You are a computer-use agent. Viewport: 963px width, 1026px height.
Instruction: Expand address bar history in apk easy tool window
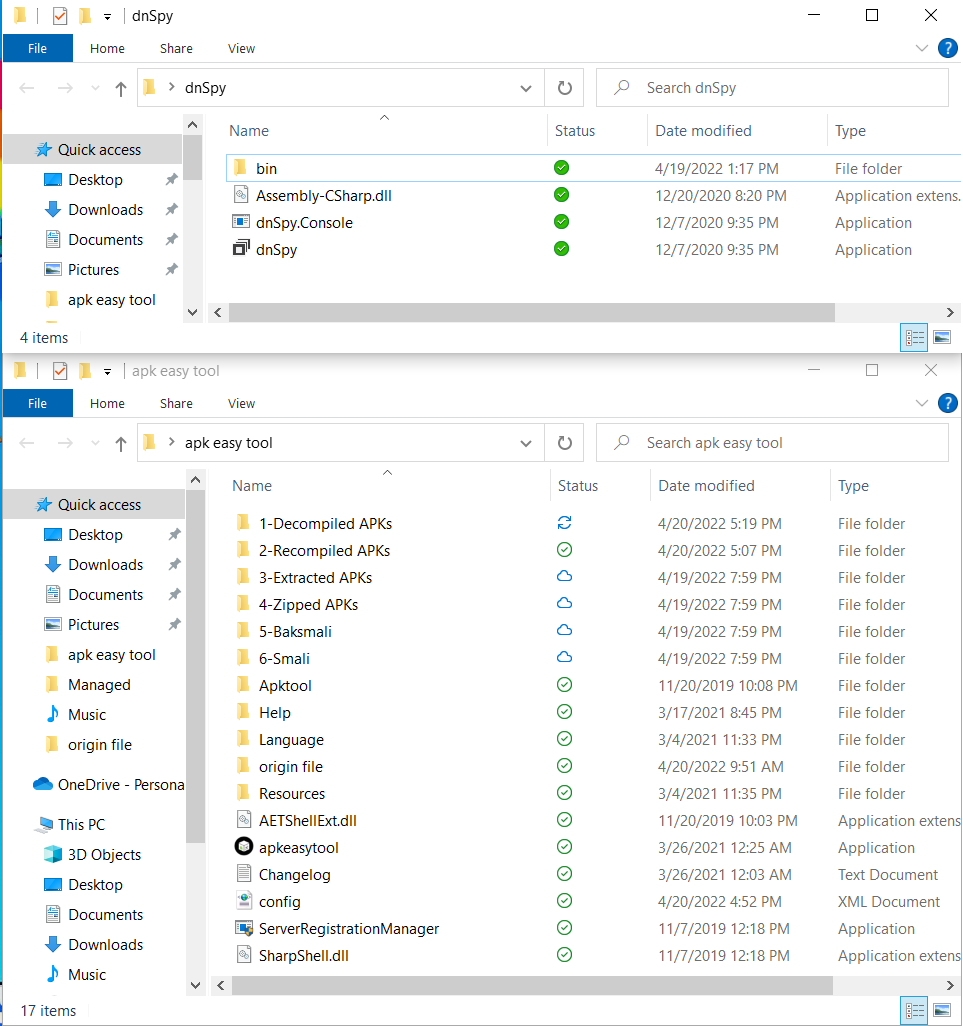coord(525,444)
